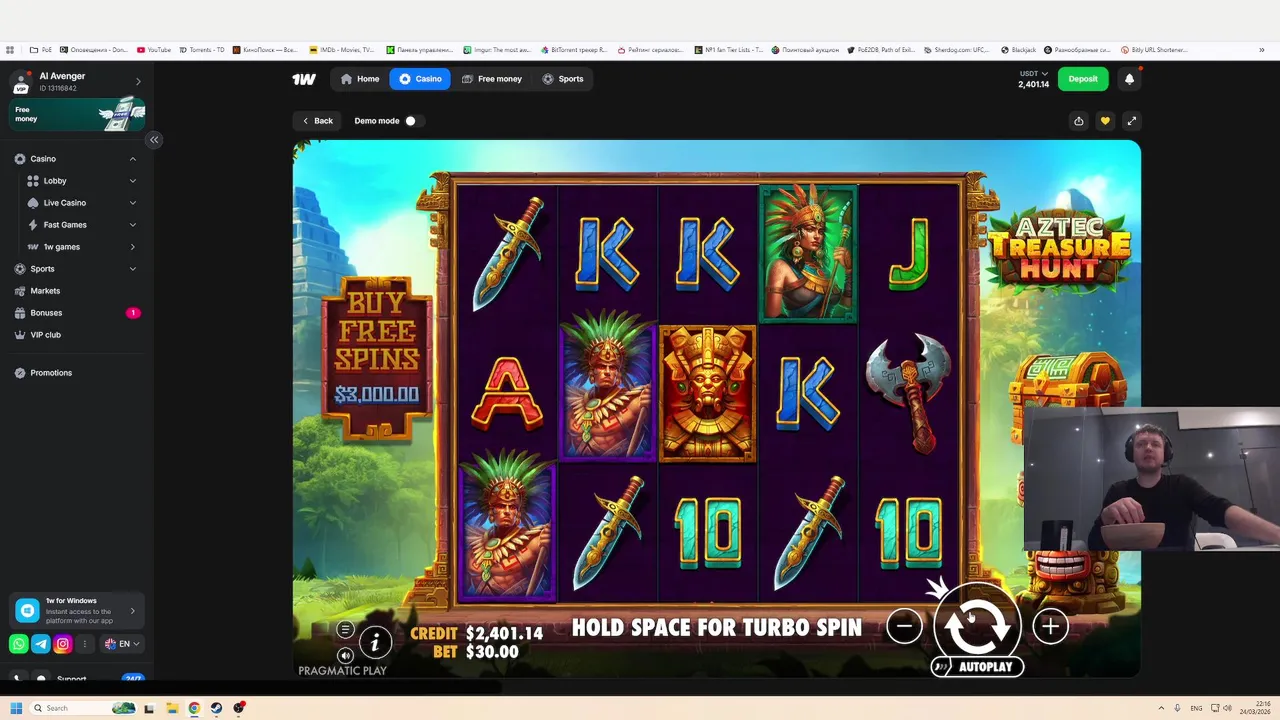Open the Task View taskbar icon
Screen dimensions: 1280x720
150,708
